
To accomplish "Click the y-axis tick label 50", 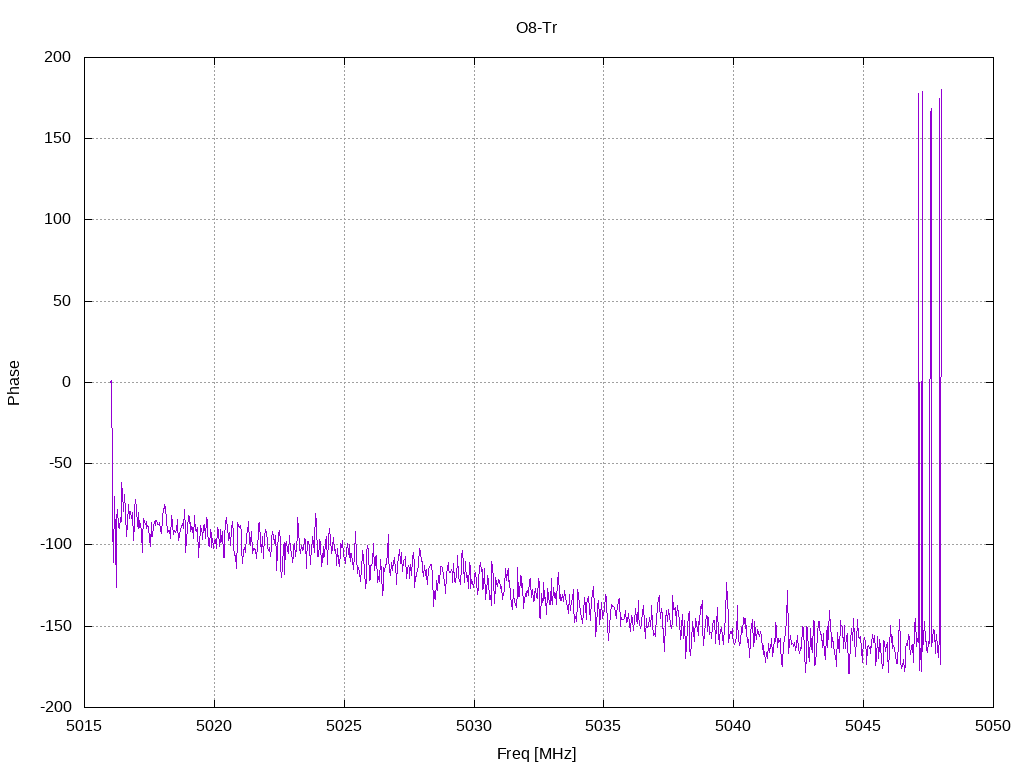I will tap(62, 301).
